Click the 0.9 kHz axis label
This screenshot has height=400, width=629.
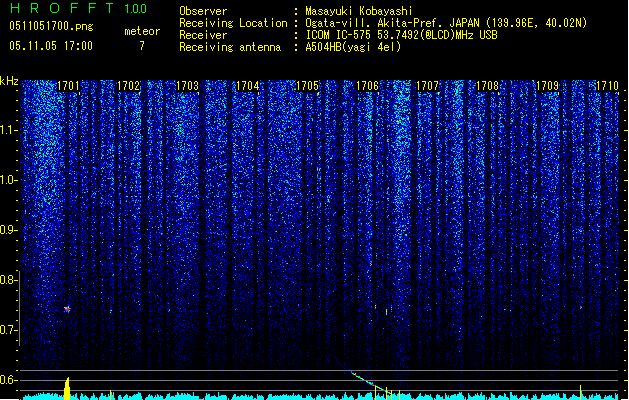(8, 230)
